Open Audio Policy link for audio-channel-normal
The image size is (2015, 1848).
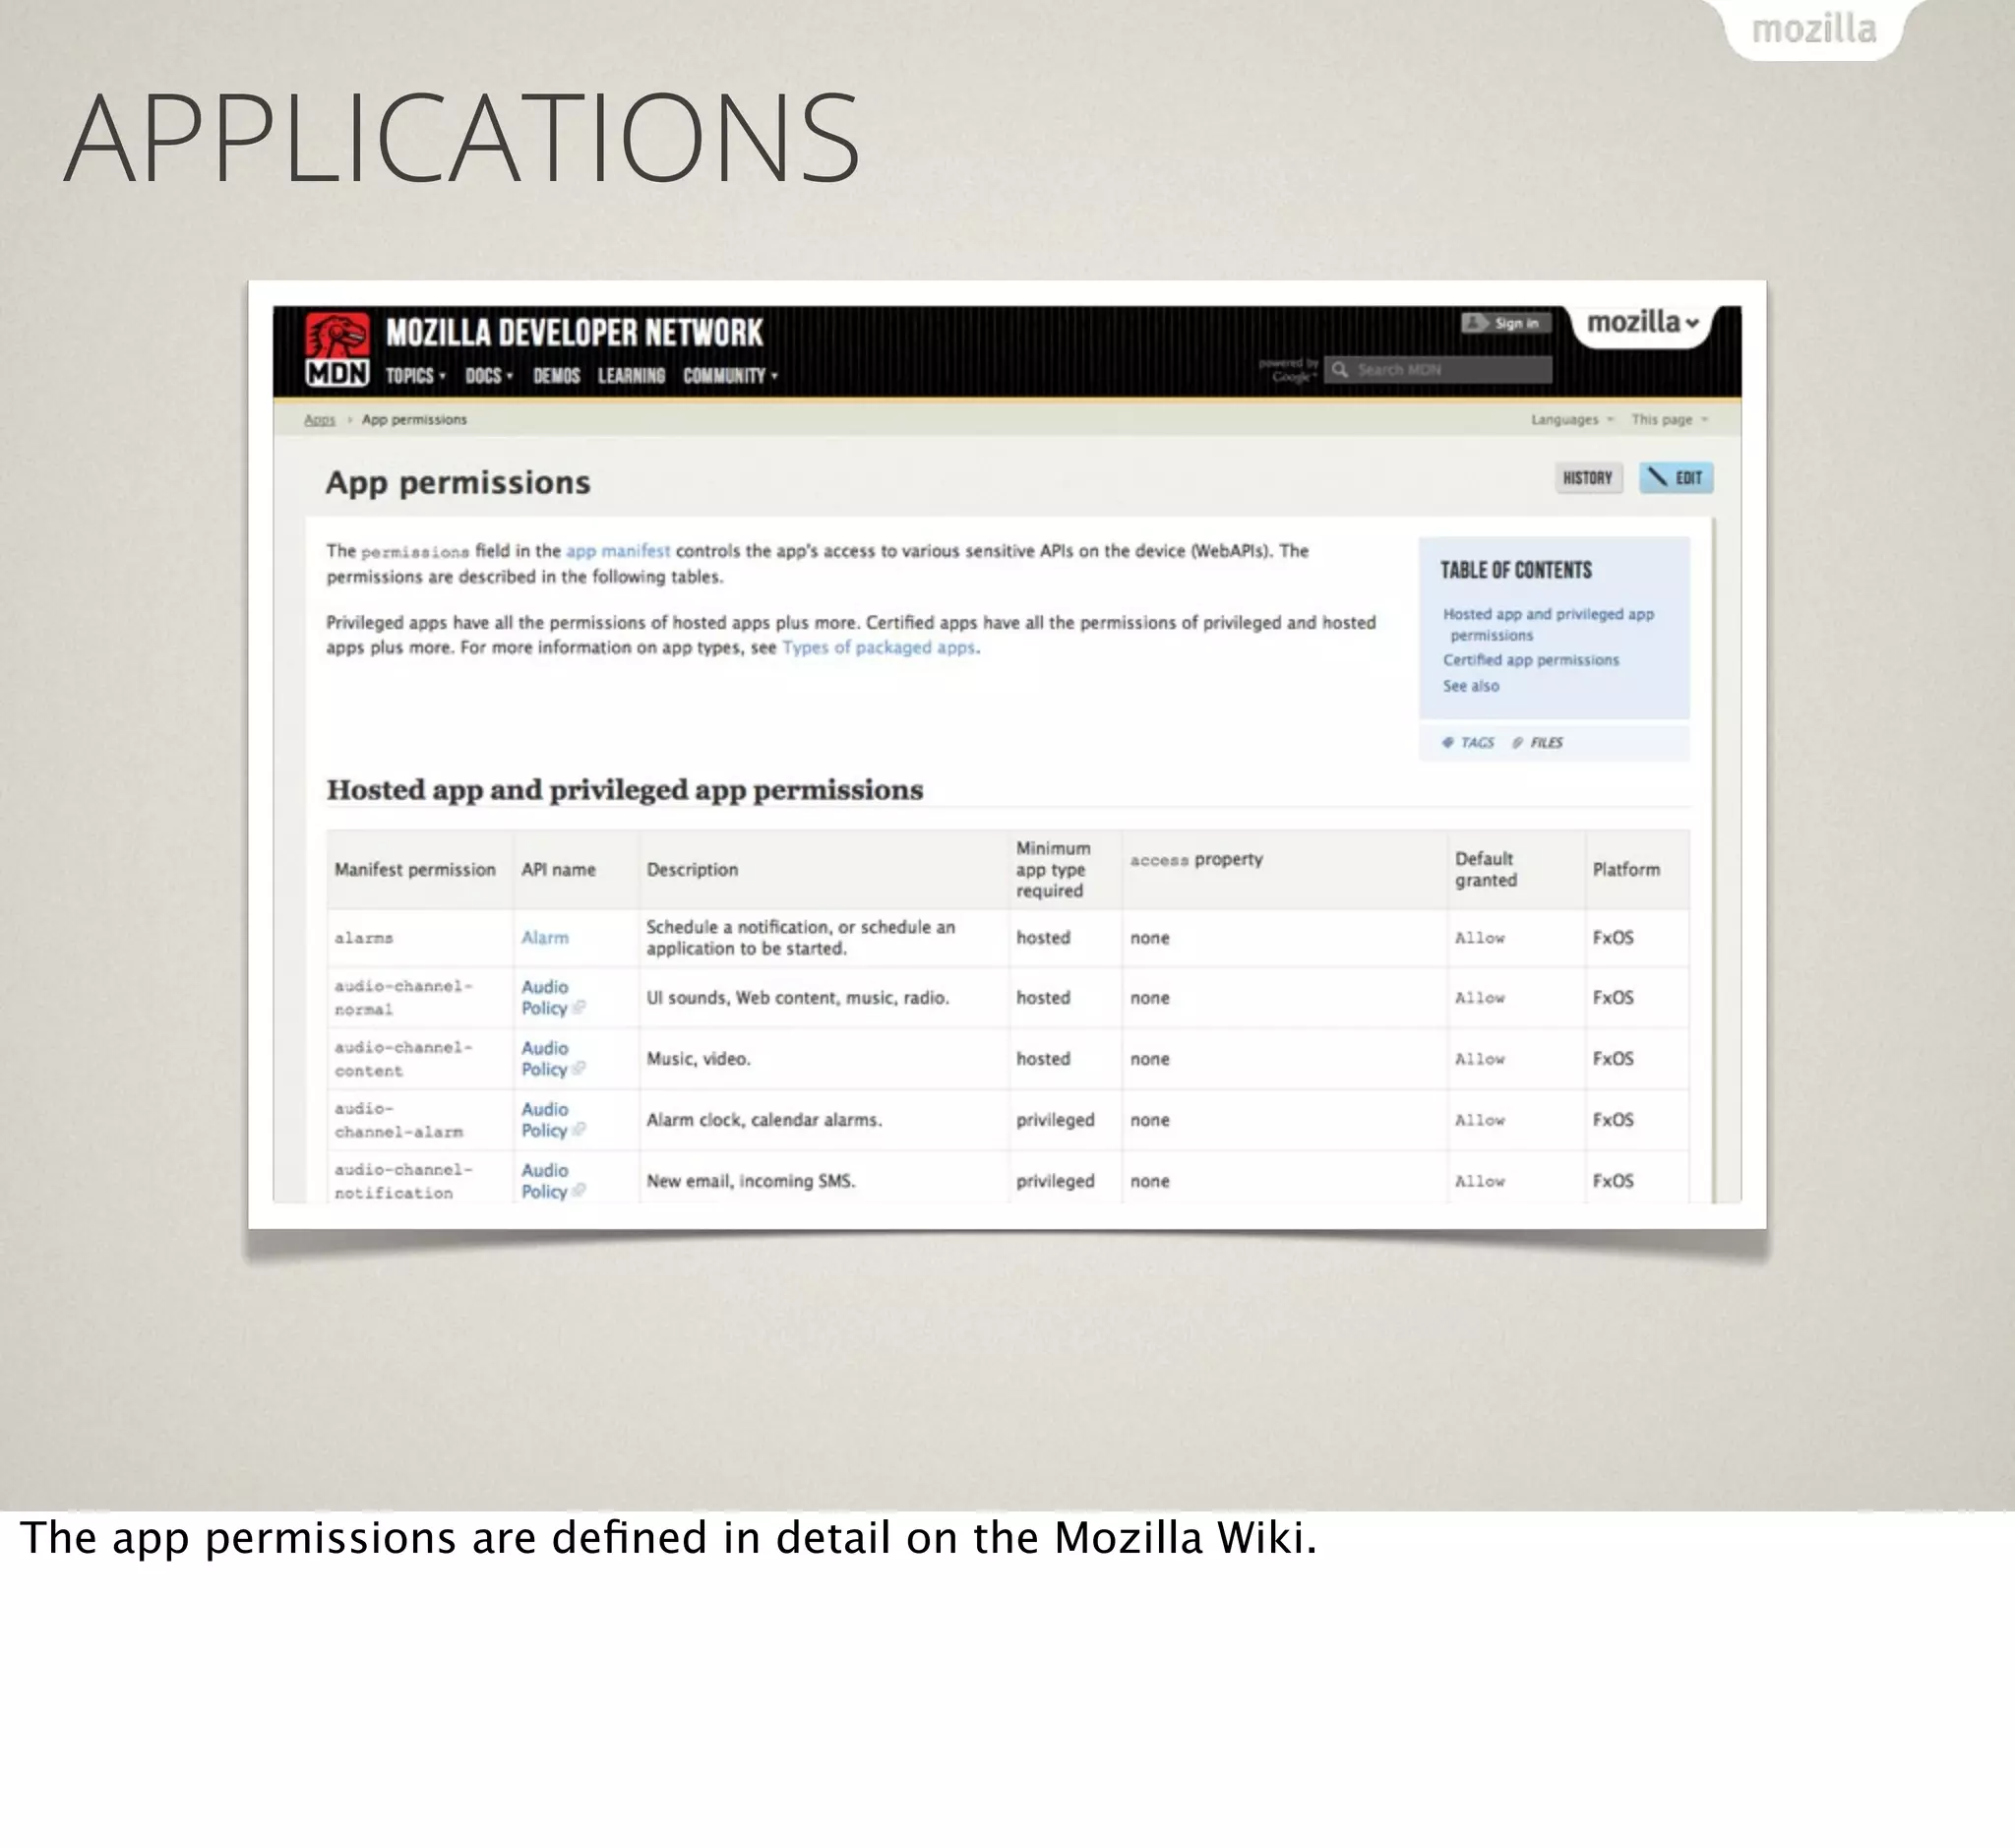pos(545,997)
